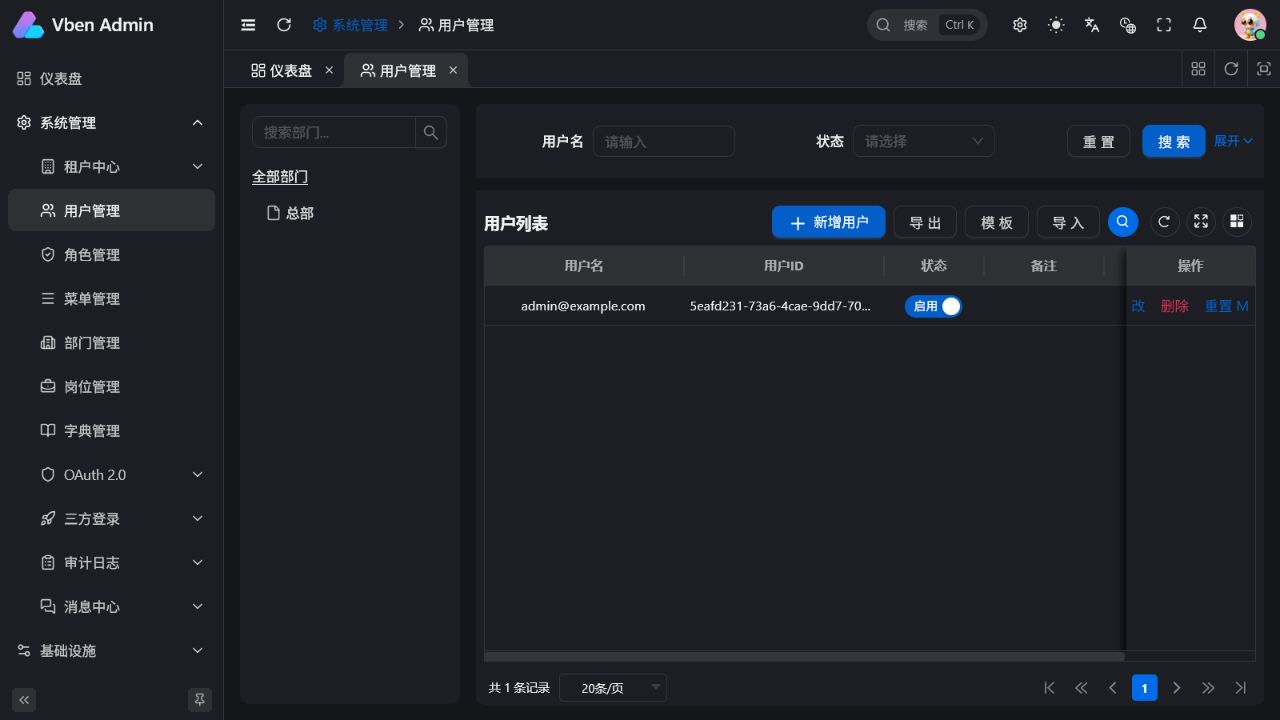Maximize content area via tab bar icon
Viewport: 1280px width, 720px height.
(x=1264, y=69)
